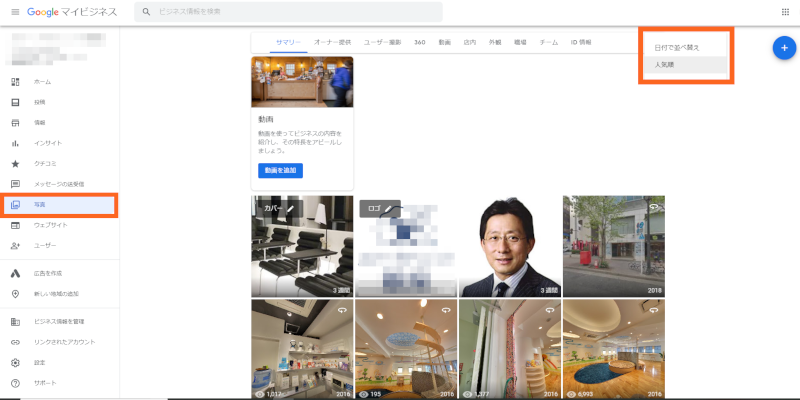Open 設定 settings in the sidebar

click(40, 363)
